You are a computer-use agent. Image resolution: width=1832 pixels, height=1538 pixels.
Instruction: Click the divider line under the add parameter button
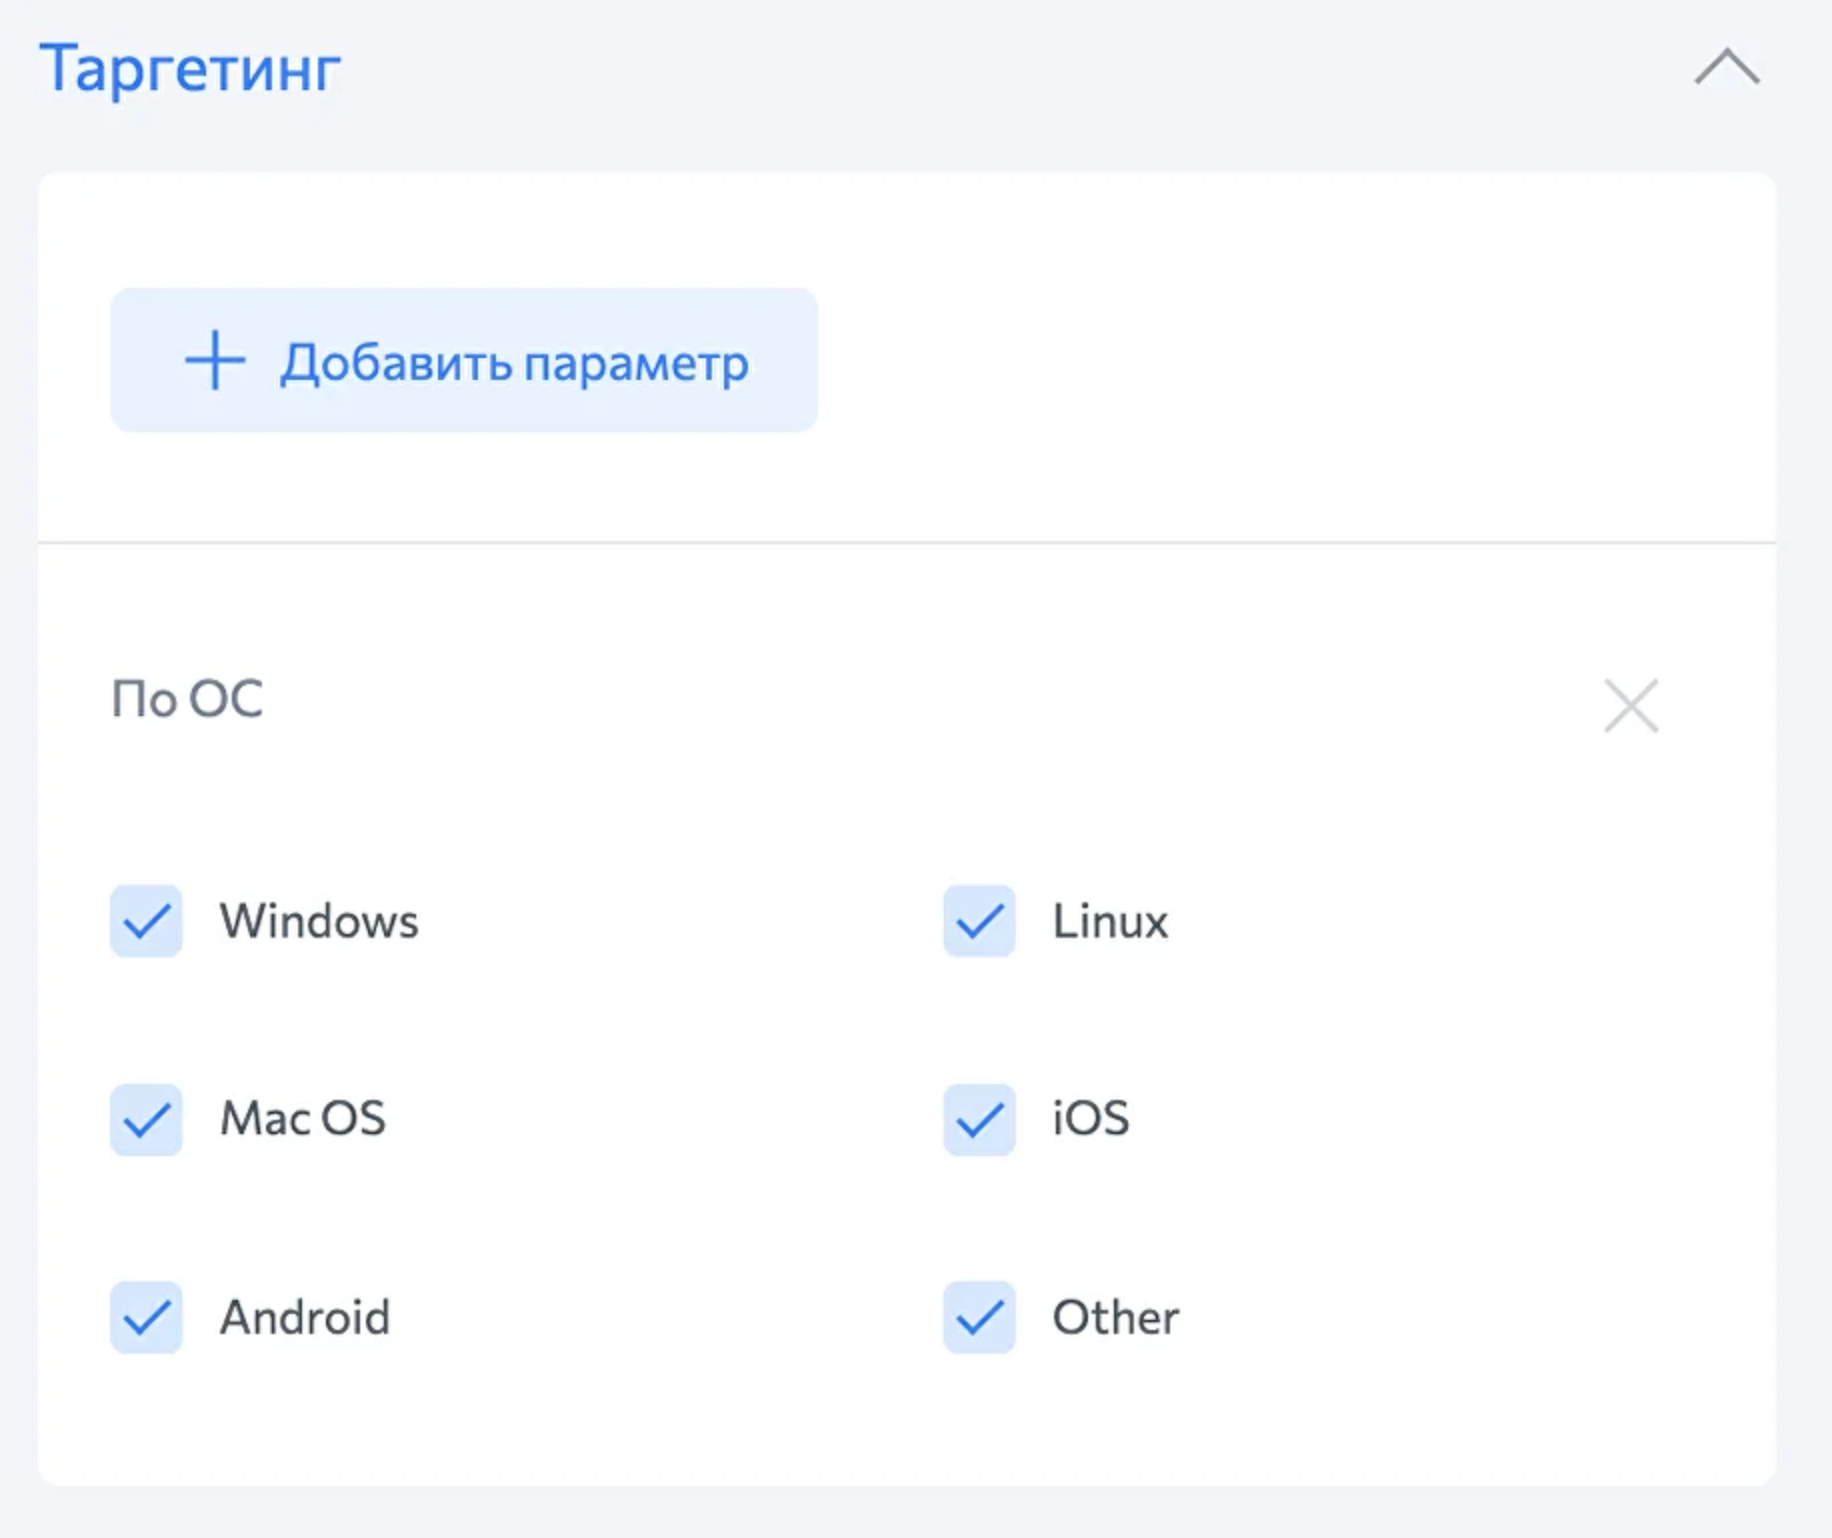pyautogui.click(x=906, y=543)
